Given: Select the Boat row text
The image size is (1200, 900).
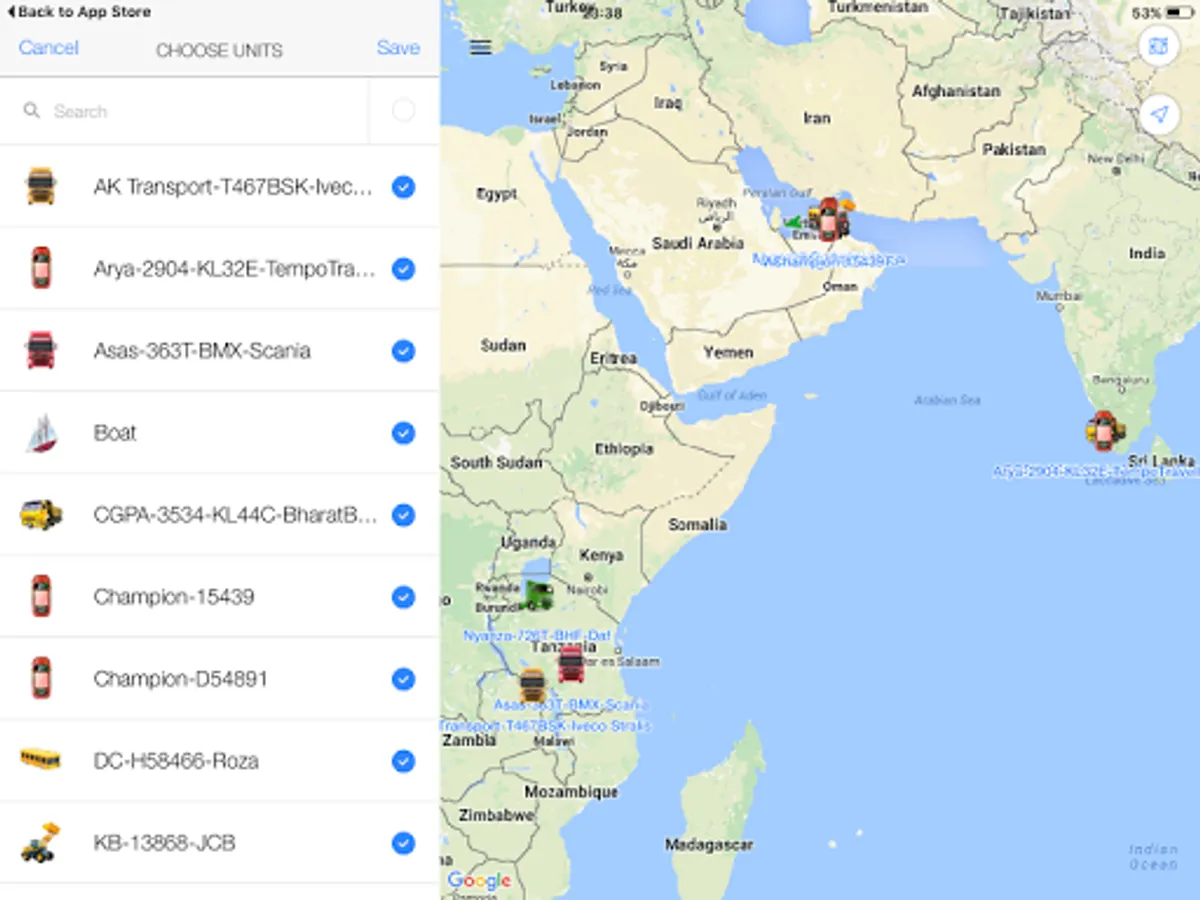Looking at the screenshot, I should pos(115,433).
